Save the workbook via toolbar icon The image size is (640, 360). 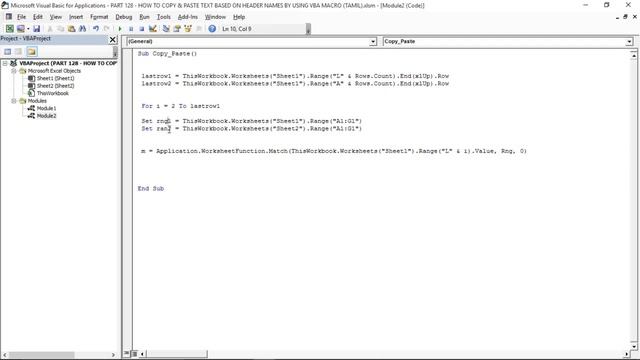(x=36, y=29)
